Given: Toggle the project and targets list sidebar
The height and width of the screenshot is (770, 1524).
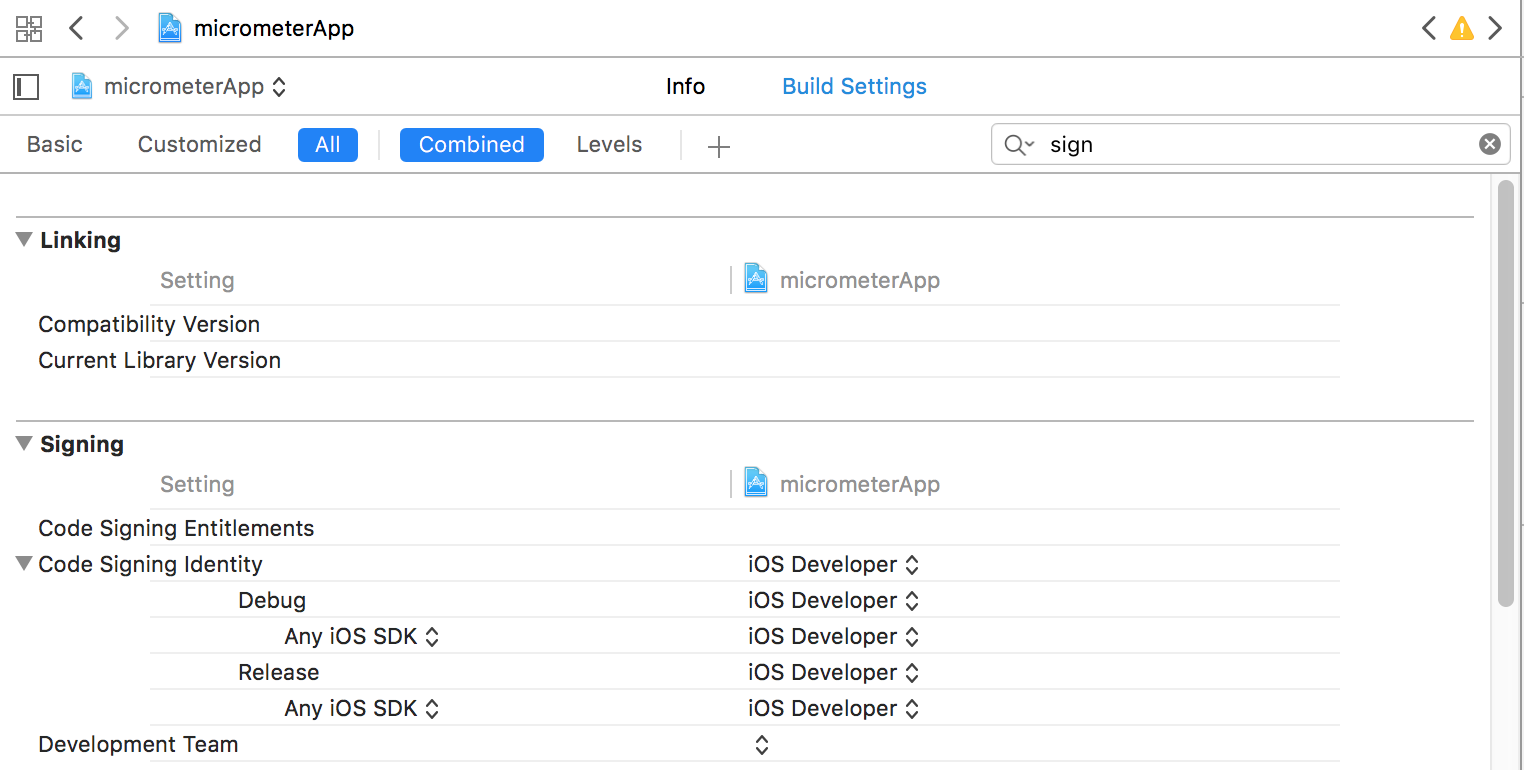Looking at the screenshot, I should coord(26,87).
